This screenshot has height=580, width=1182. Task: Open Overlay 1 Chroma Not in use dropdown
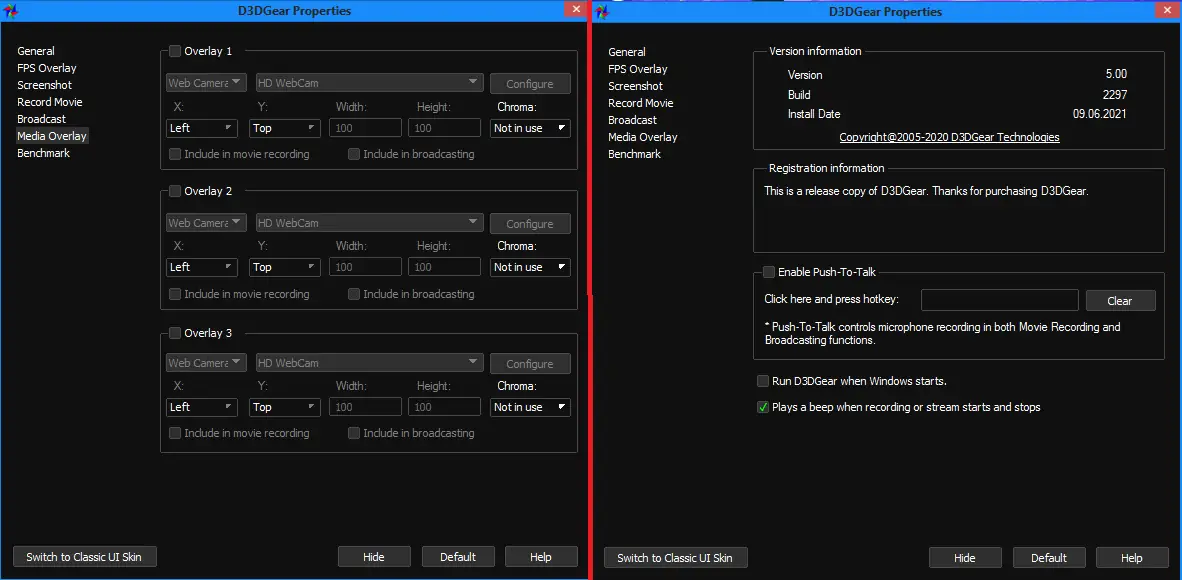coord(531,128)
